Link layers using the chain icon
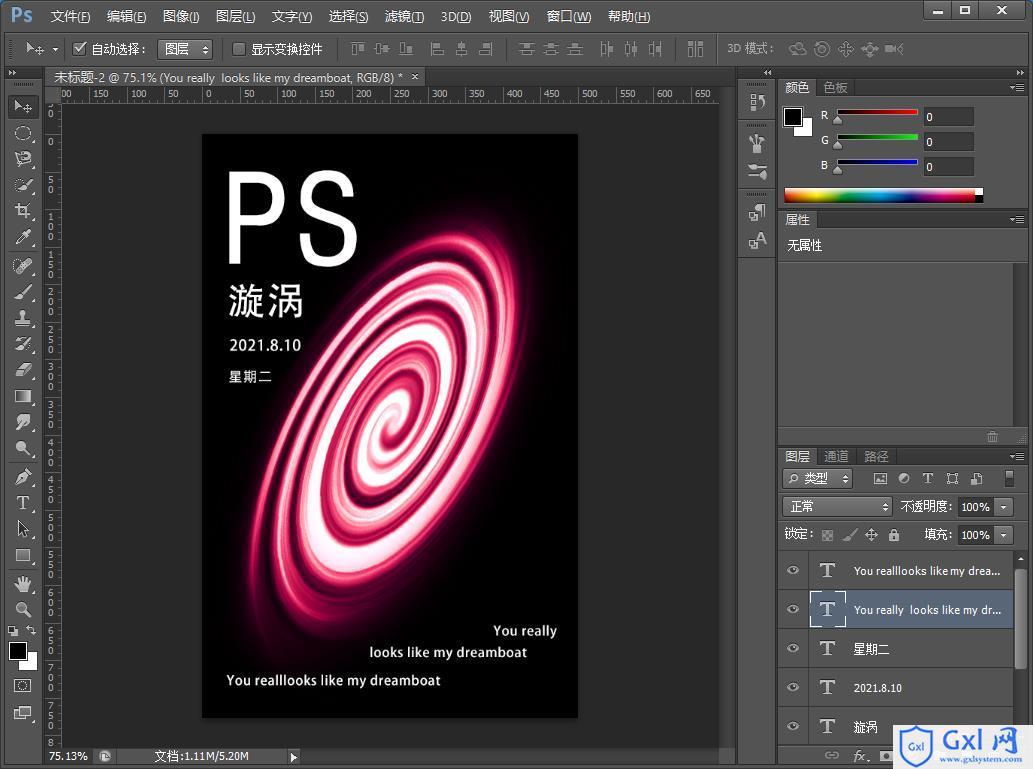Screen dimensions: 1033x769 pos(832,756)
